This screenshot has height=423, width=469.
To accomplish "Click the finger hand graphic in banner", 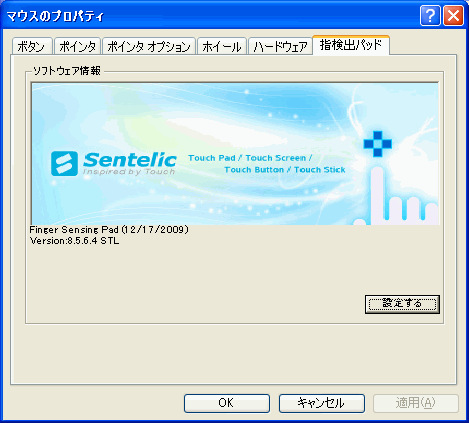I will pos(396,197).
